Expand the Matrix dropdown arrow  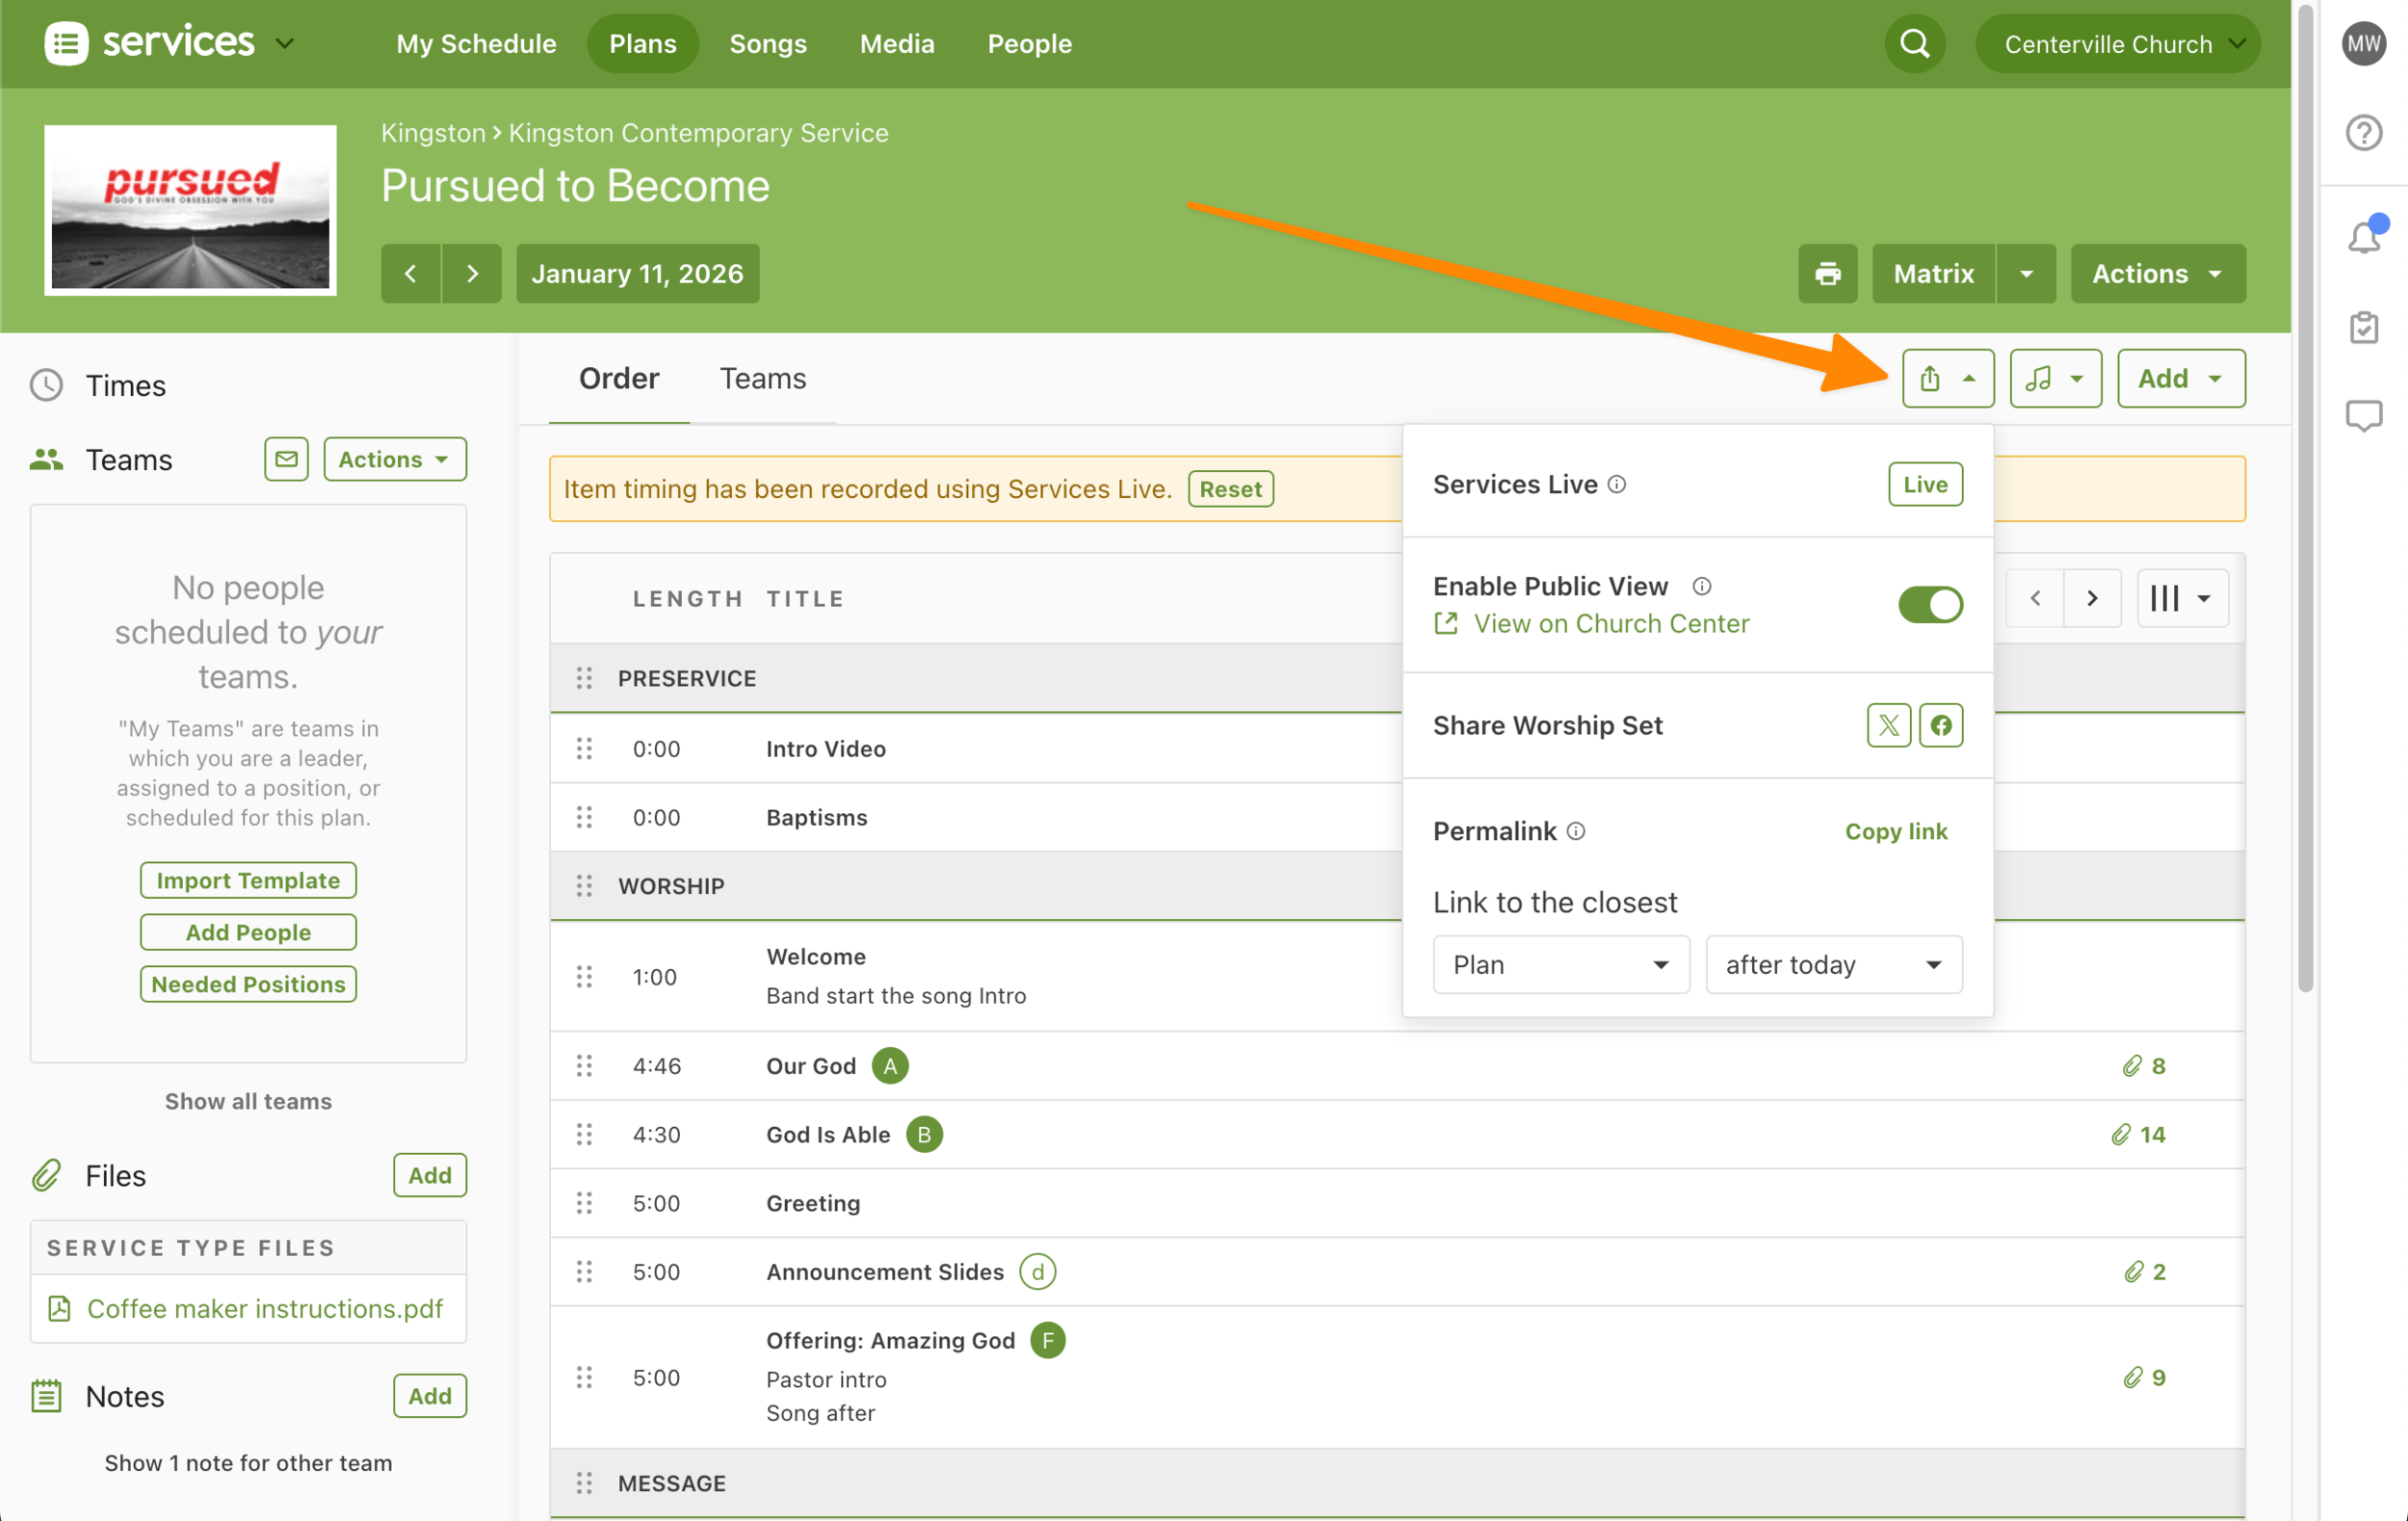[x=2026, y=273]
